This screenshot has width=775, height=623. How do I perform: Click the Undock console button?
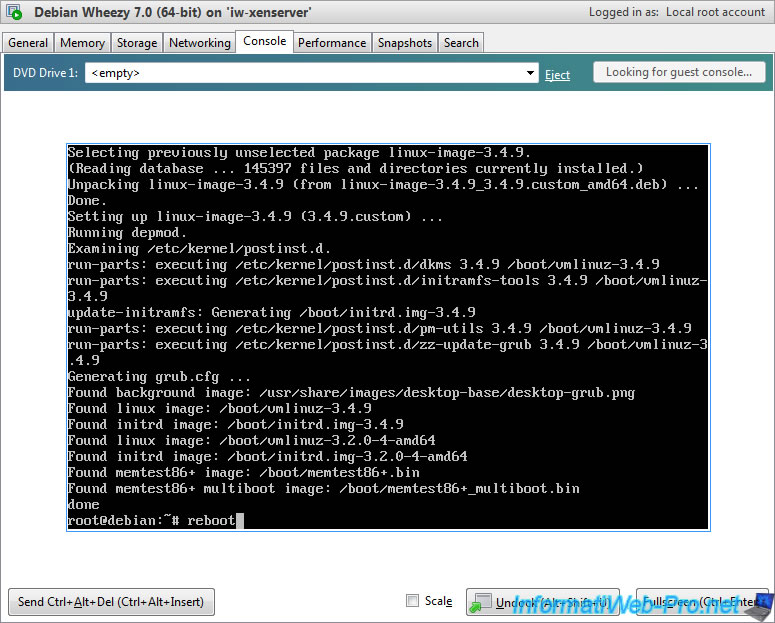(543, 602)
